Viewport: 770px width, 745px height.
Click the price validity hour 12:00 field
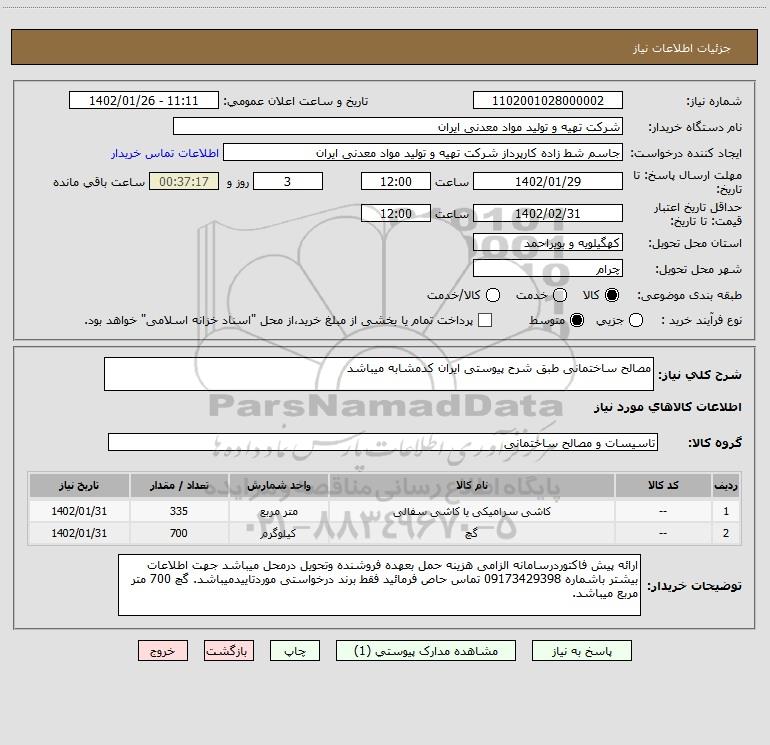click(396, 214)
